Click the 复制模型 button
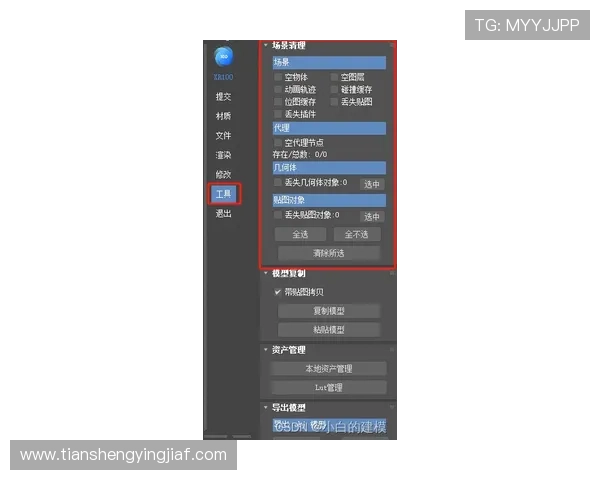Image resolution: width=600 pixels, height=480 pixels. coord(329,311)
